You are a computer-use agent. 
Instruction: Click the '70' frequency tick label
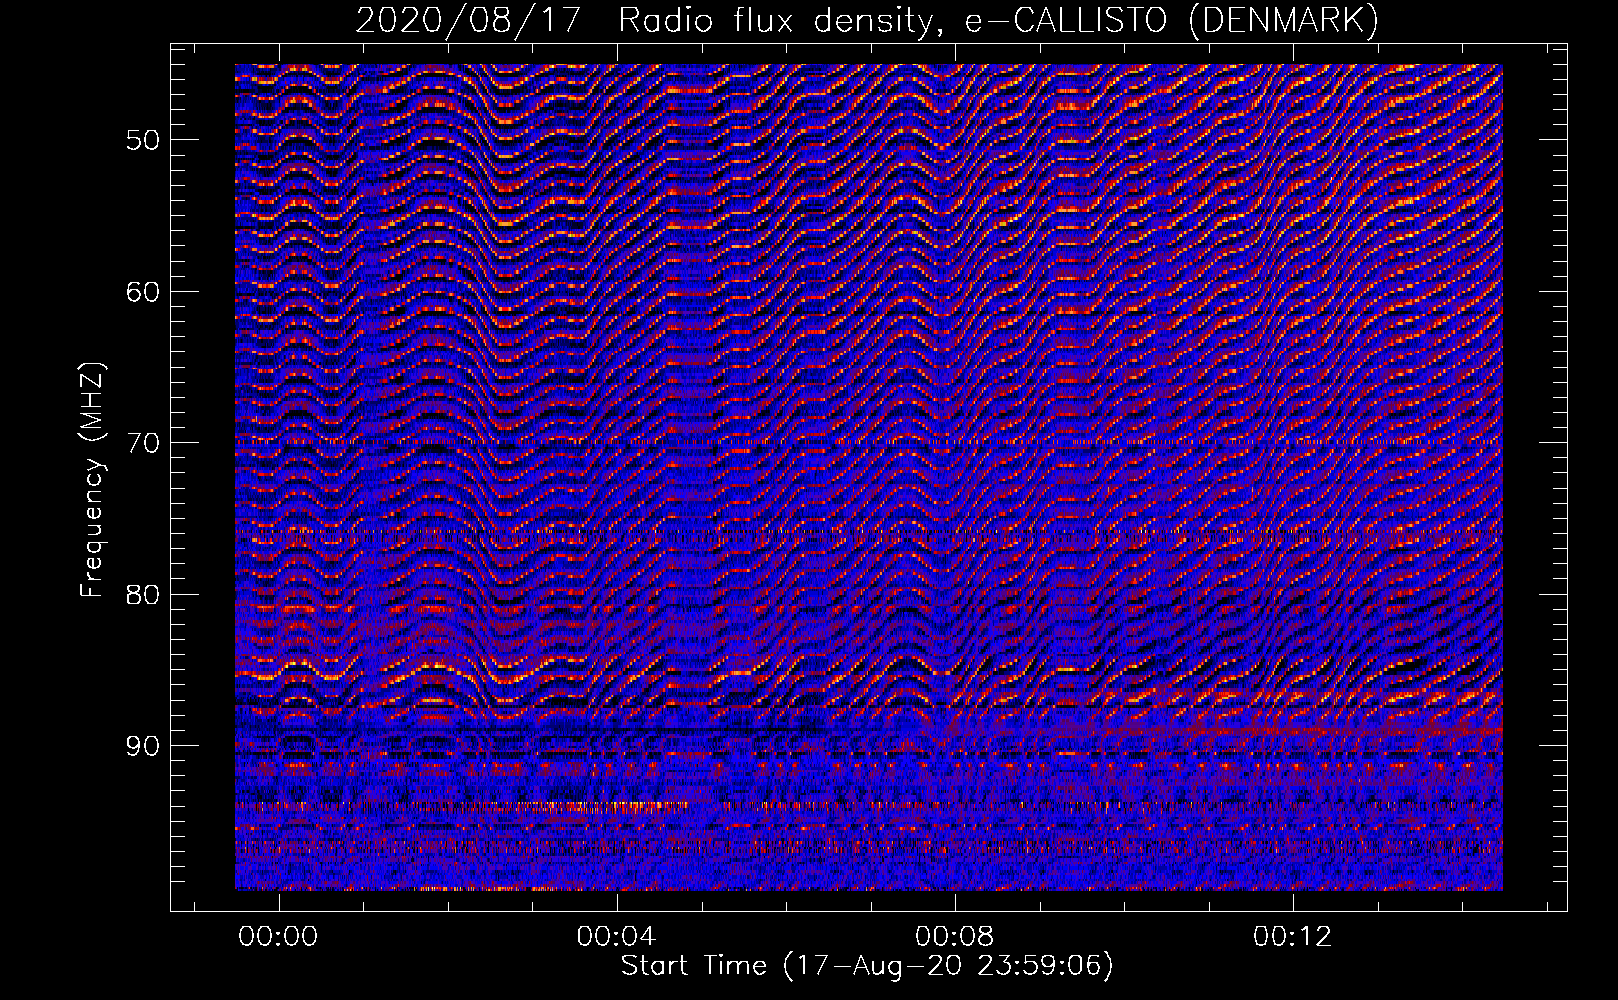tap(143, 443)
